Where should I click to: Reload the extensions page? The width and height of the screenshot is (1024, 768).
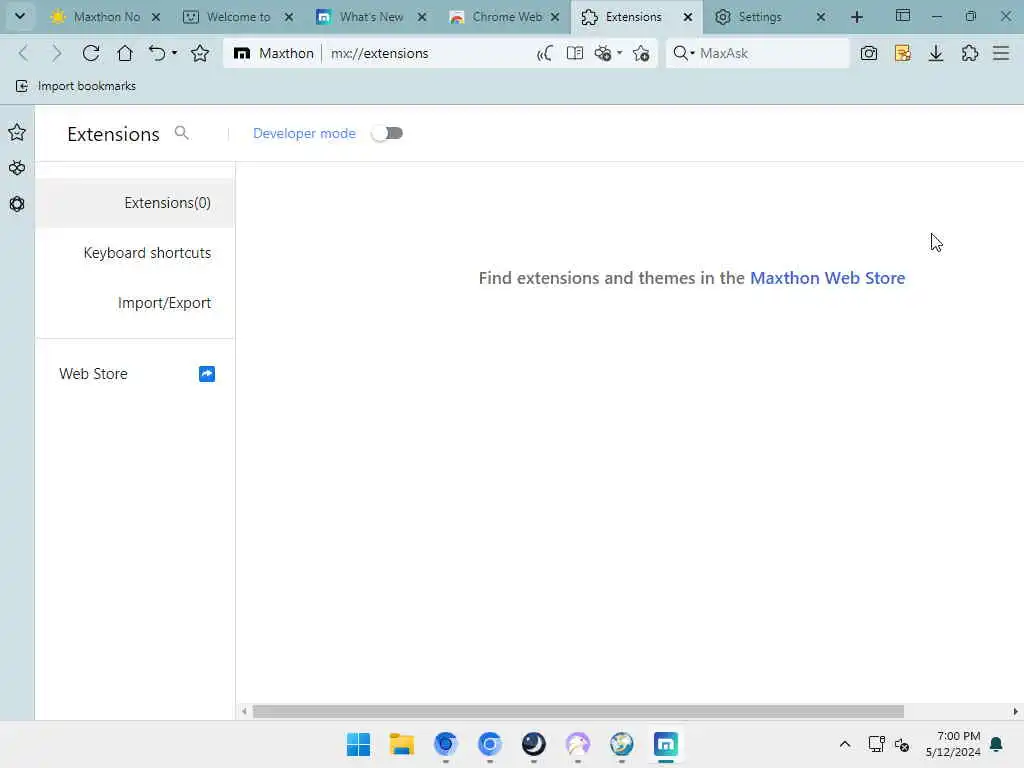click(x=91, y=53)
